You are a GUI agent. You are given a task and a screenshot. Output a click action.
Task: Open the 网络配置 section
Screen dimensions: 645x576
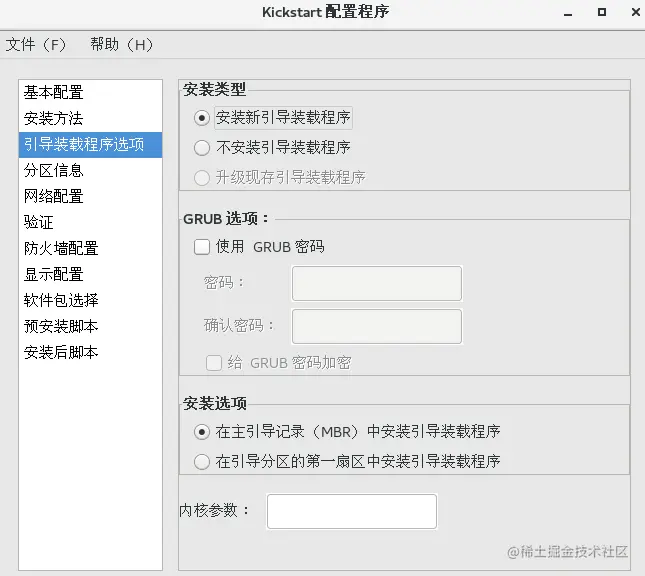click(90, 196)
